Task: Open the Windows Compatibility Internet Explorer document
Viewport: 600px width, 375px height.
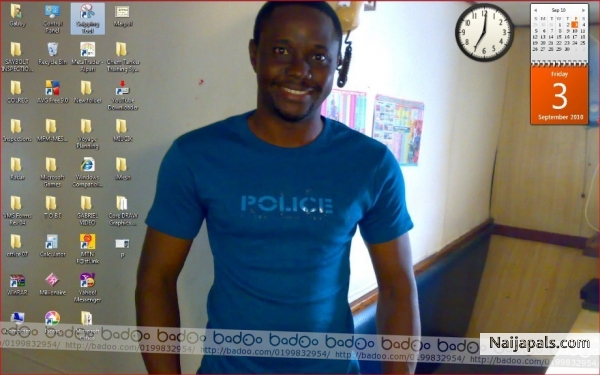Action: 88,172
